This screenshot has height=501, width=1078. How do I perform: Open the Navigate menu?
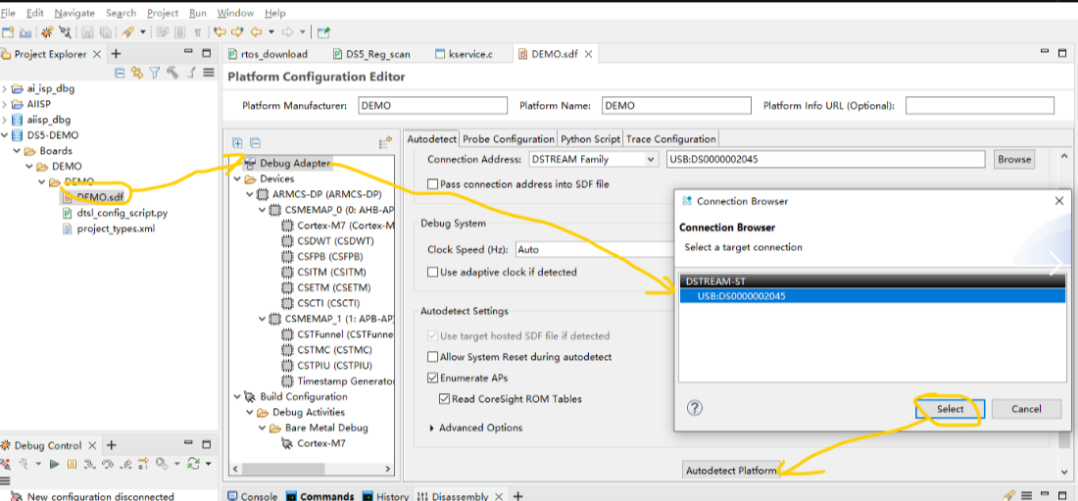coord(75,13)
